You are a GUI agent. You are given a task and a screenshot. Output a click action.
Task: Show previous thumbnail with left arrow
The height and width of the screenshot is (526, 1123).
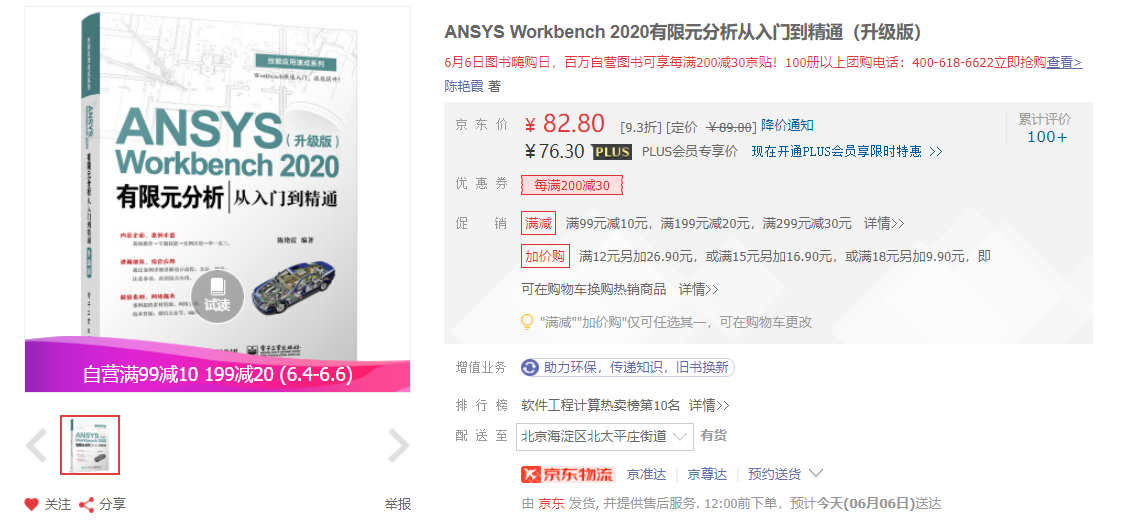pyautogui.click(x=36, y=445)
